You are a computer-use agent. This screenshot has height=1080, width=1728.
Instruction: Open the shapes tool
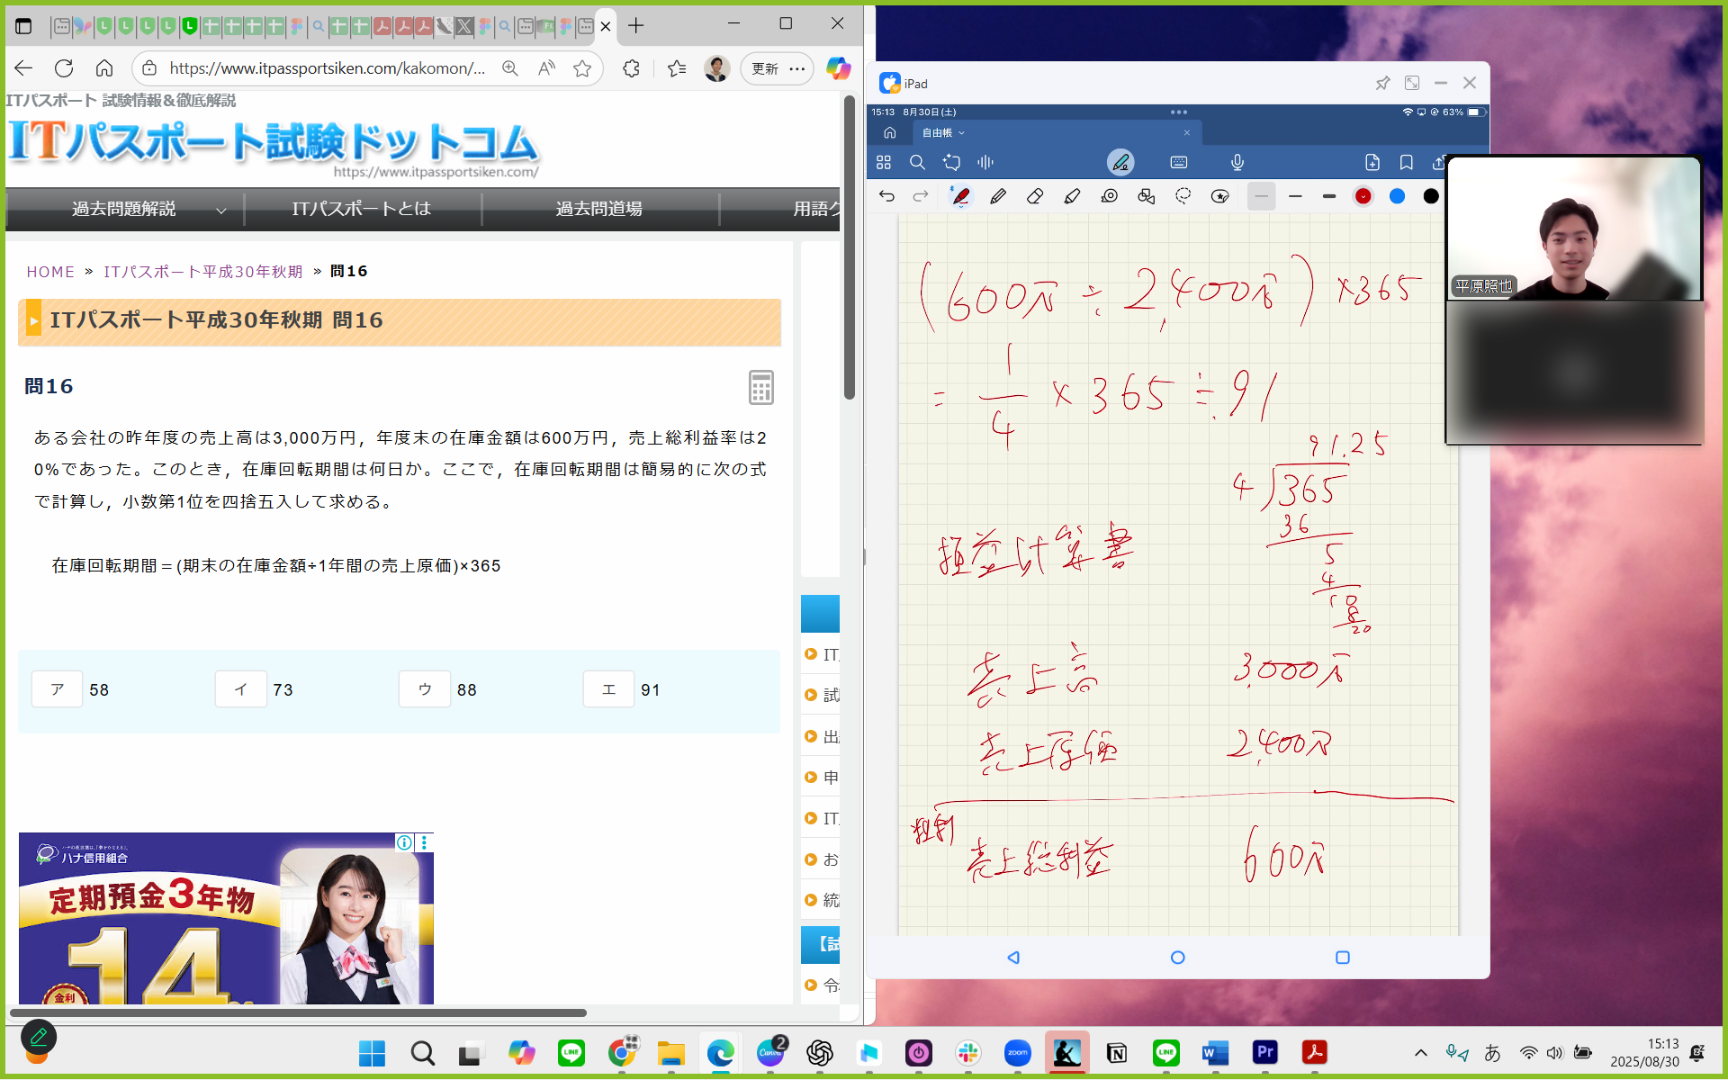1146,196
